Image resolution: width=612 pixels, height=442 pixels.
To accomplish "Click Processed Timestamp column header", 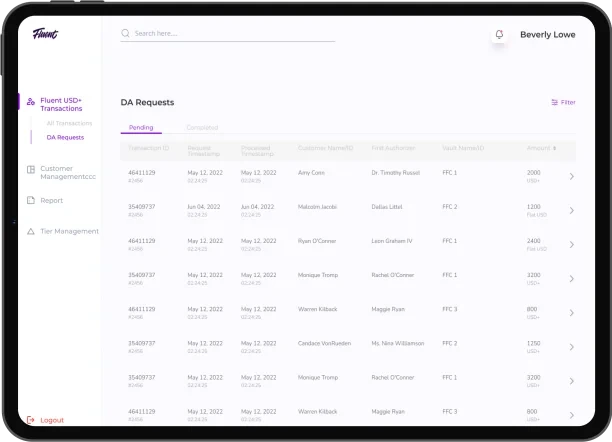I will (x=257, y=151).
